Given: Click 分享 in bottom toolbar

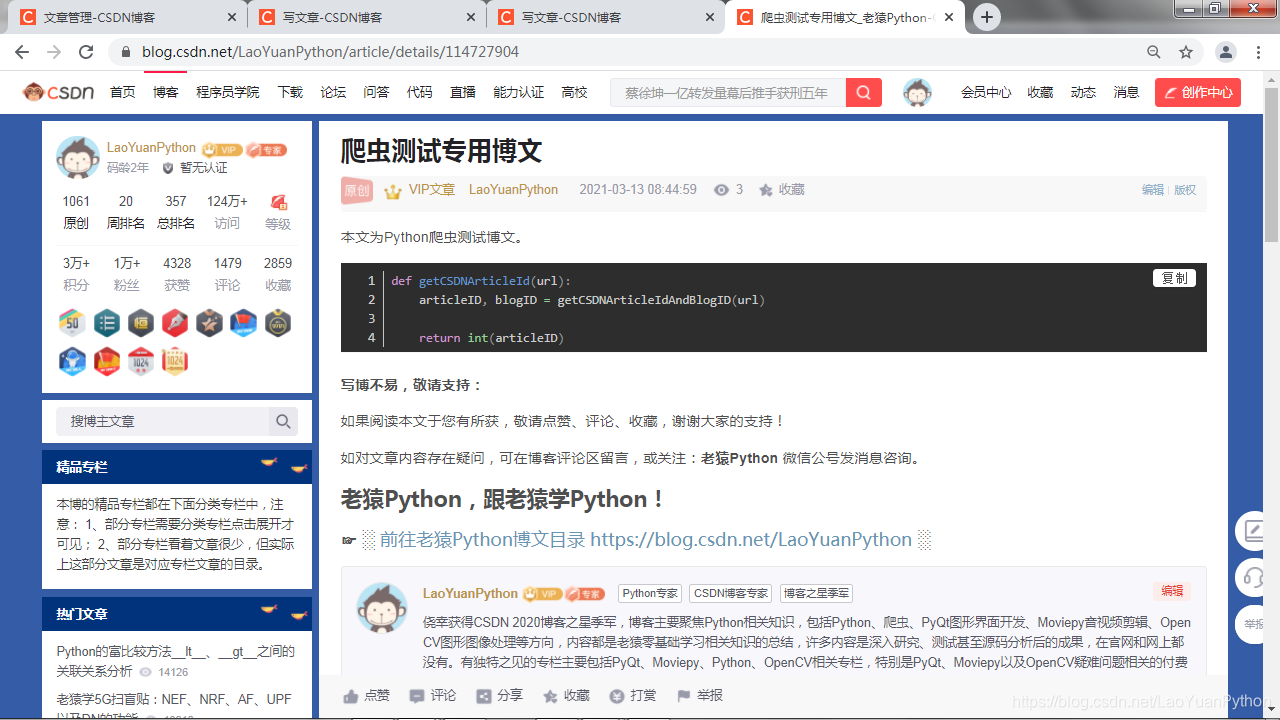Looking at the screenshot, I should (499, 695).
